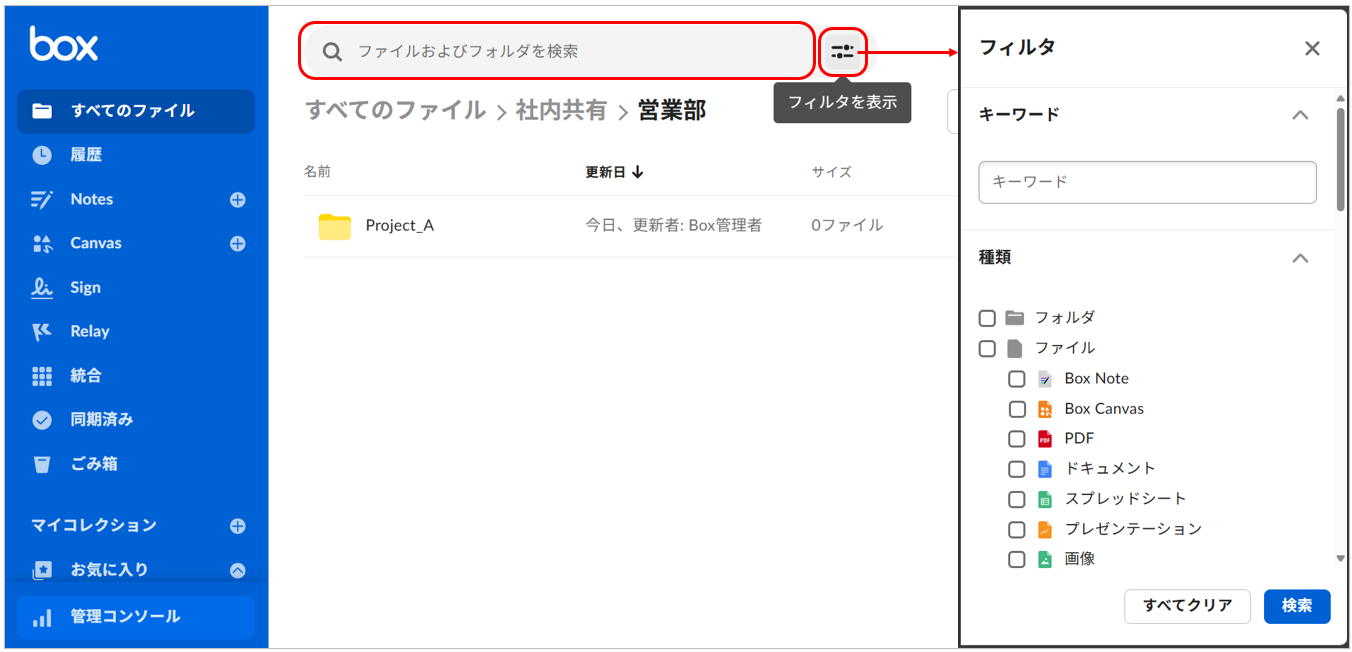This screenshot has width=1352, height=652.
Task: Create a new collection with plus icon
Action: [238, 526]
